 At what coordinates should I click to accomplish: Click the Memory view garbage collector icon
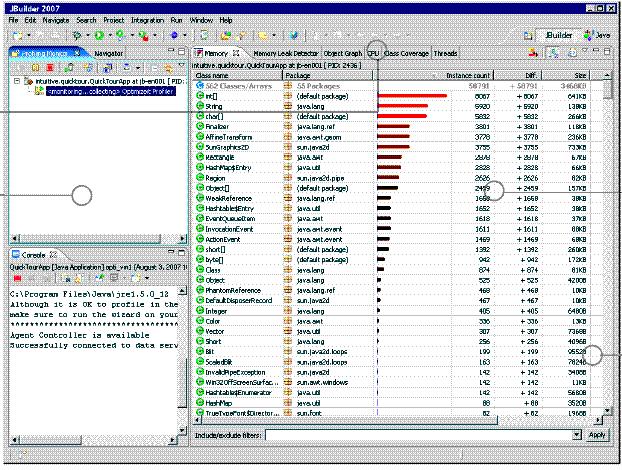pos(553,53)
